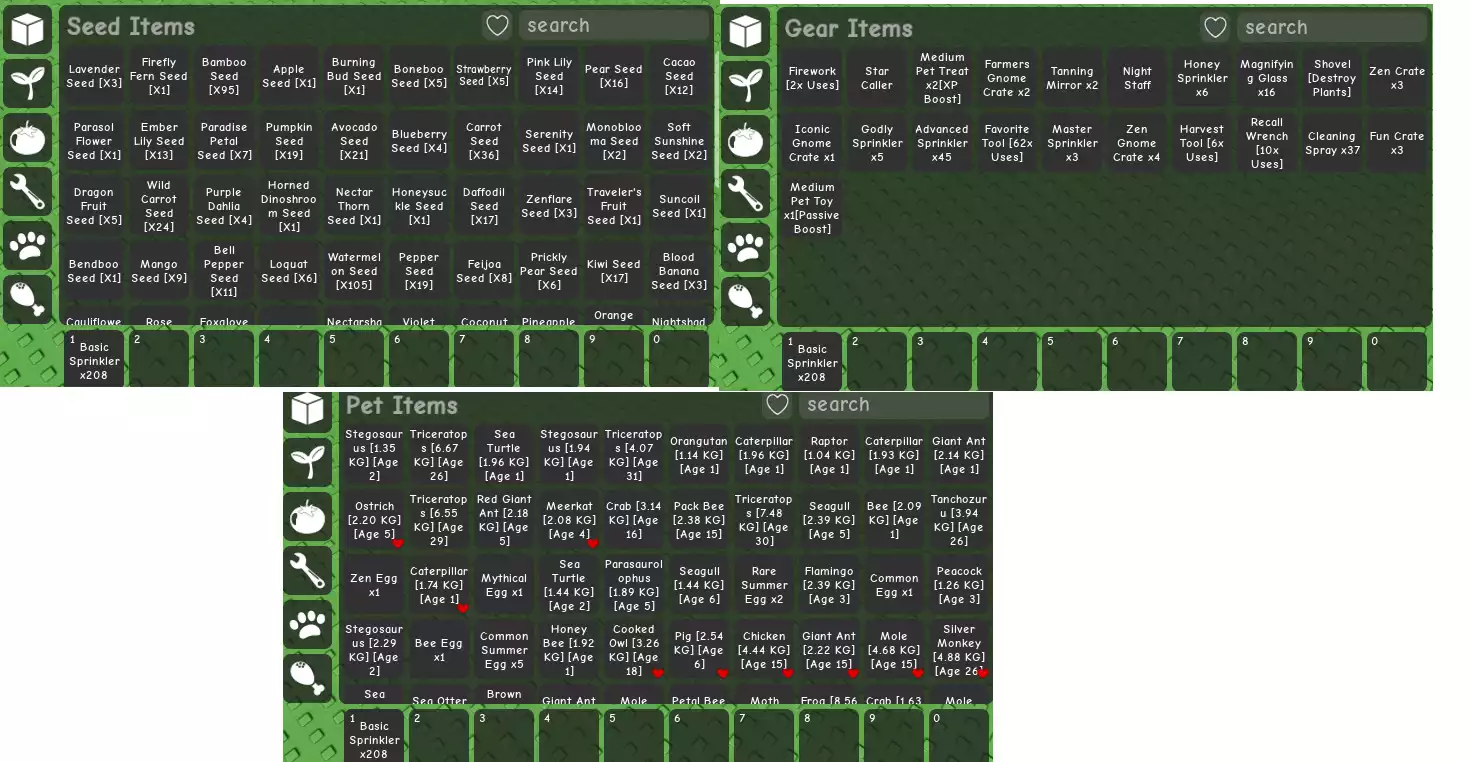
Task: Open the sprout seeds icon beside Pet Items
Action: [x=307, y=461]
